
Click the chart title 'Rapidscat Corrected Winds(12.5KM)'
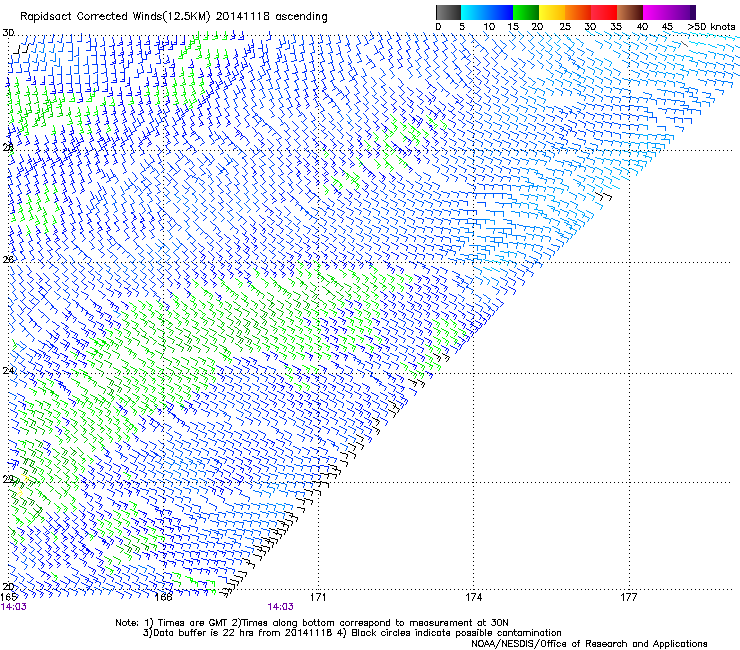[x=115, y=17]
